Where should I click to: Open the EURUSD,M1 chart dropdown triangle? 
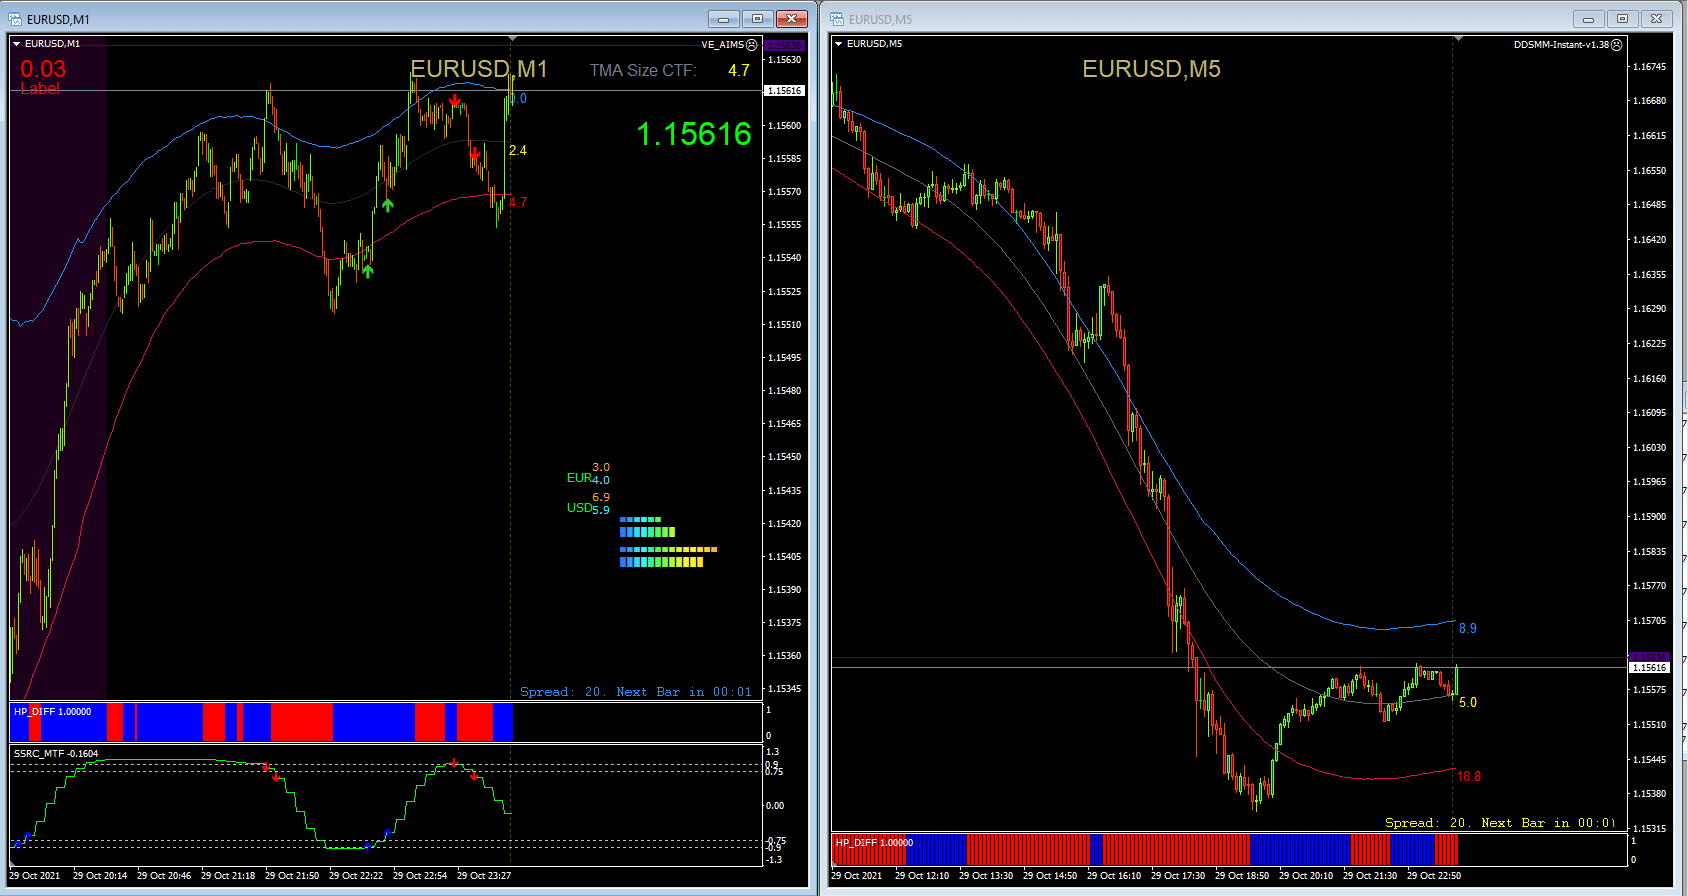(x=16, y=44)
